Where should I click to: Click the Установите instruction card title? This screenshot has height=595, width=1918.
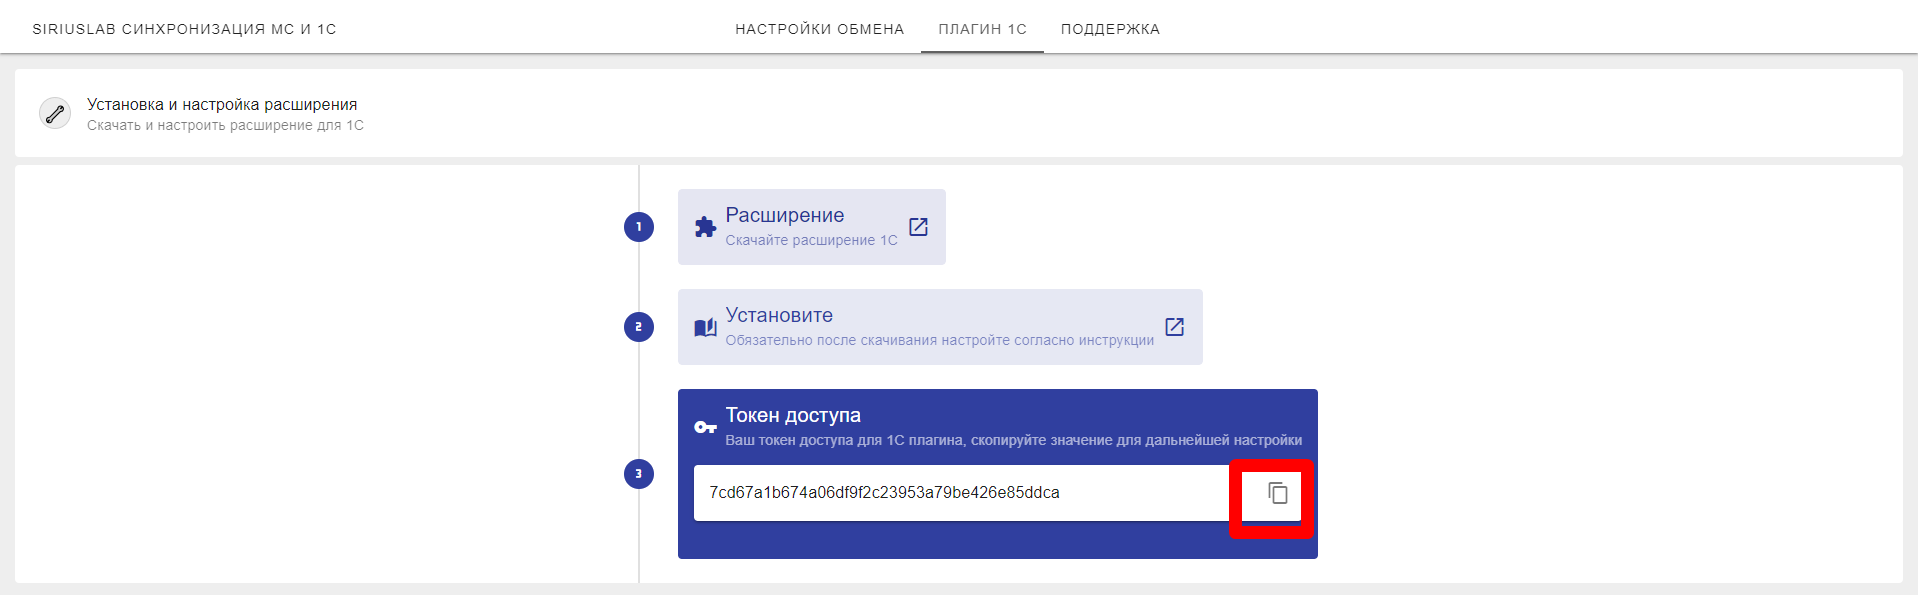click(x=779, y=315)
